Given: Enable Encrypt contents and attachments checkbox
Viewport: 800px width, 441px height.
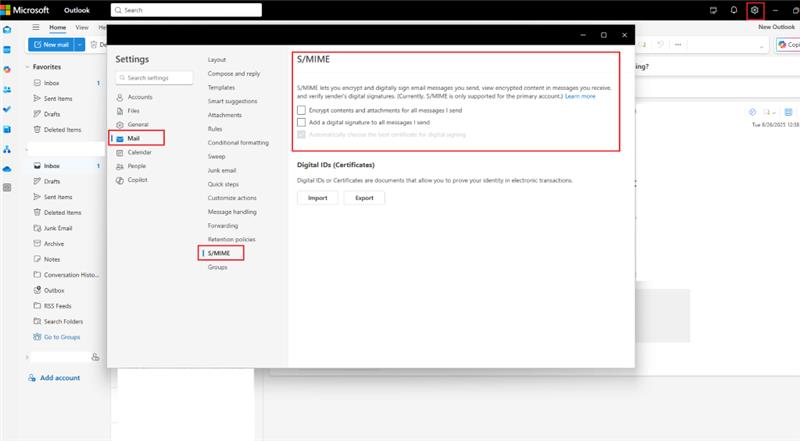Looking at the screenshot, I should 302,110.
